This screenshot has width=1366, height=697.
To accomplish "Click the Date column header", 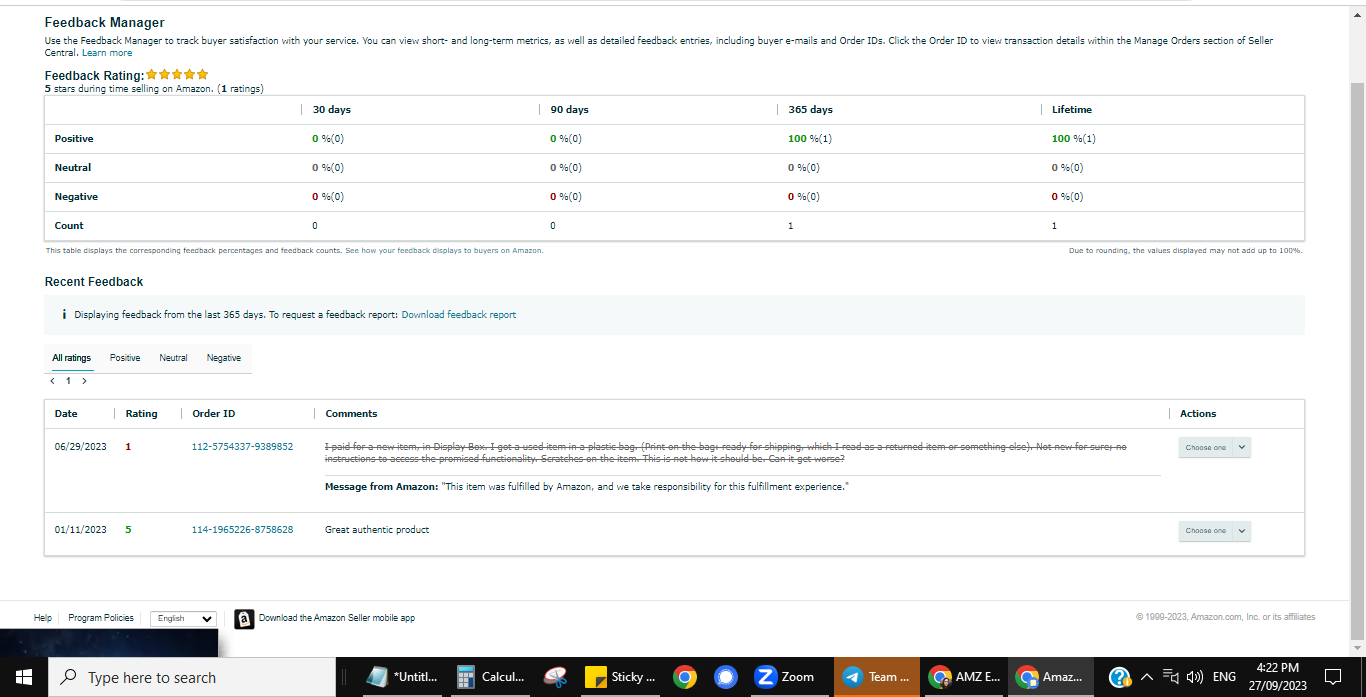I will click(66, 413).
